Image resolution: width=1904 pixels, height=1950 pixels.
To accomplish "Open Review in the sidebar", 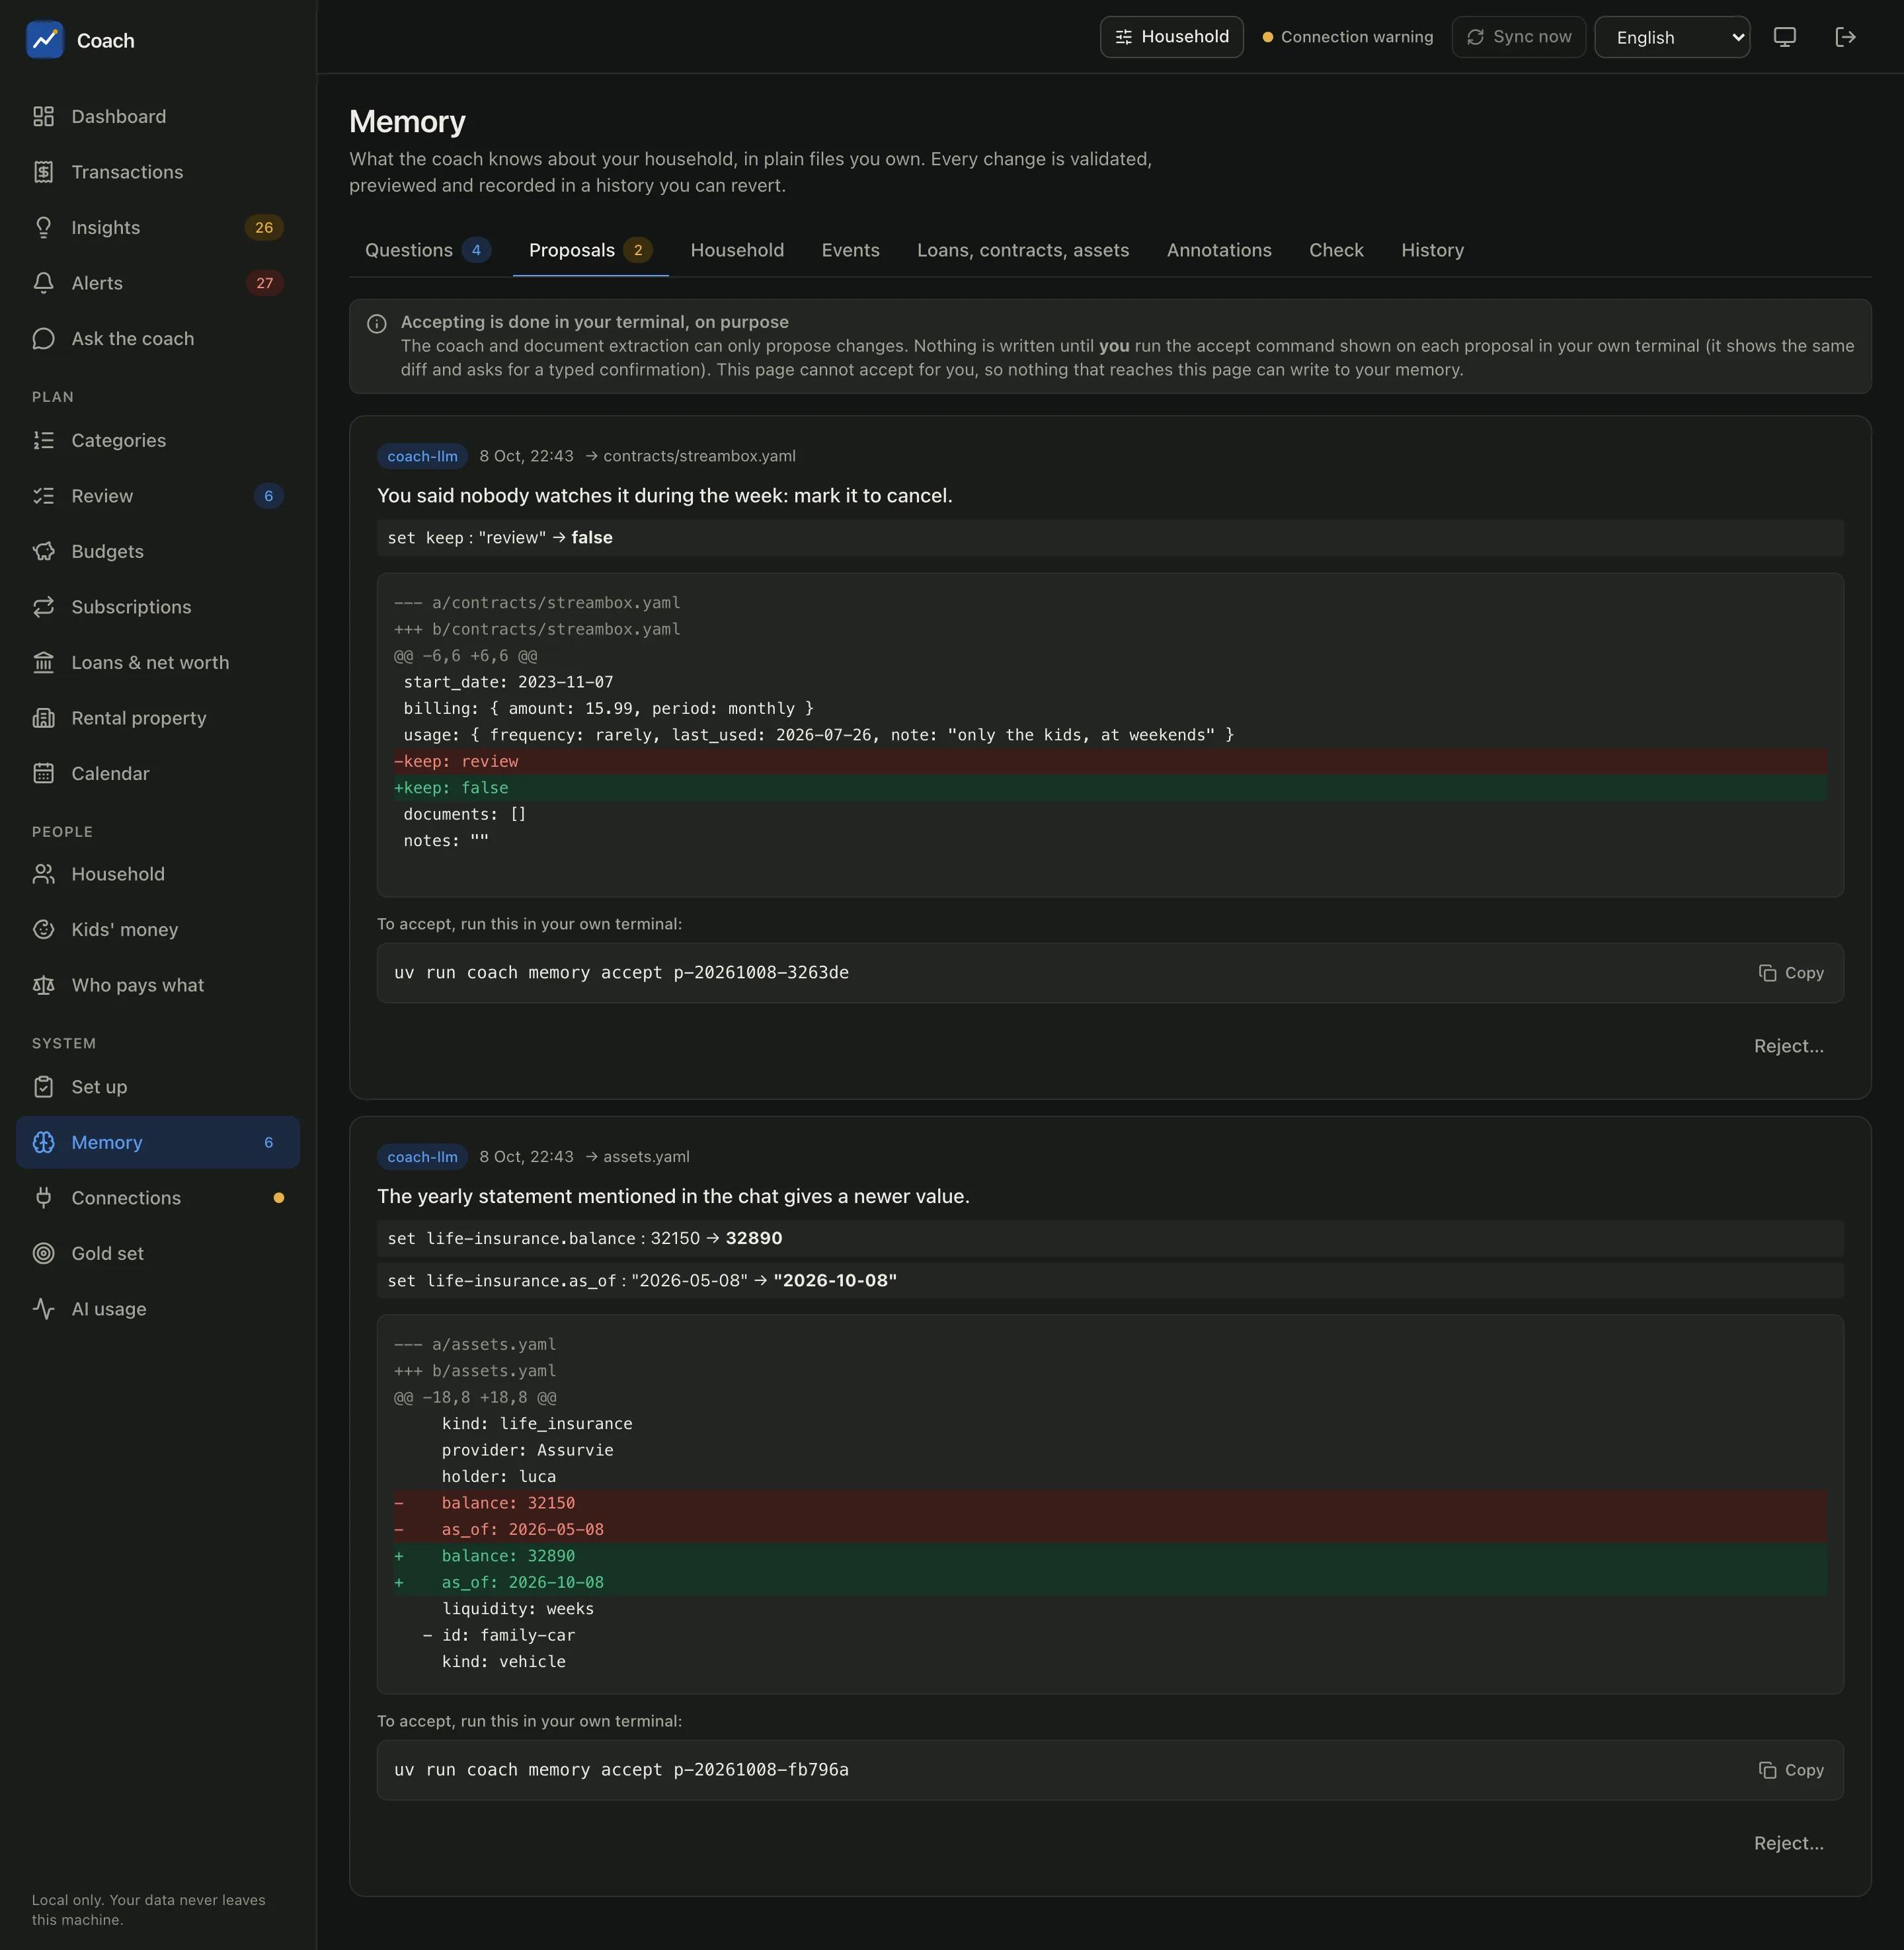I will (158, 496).
